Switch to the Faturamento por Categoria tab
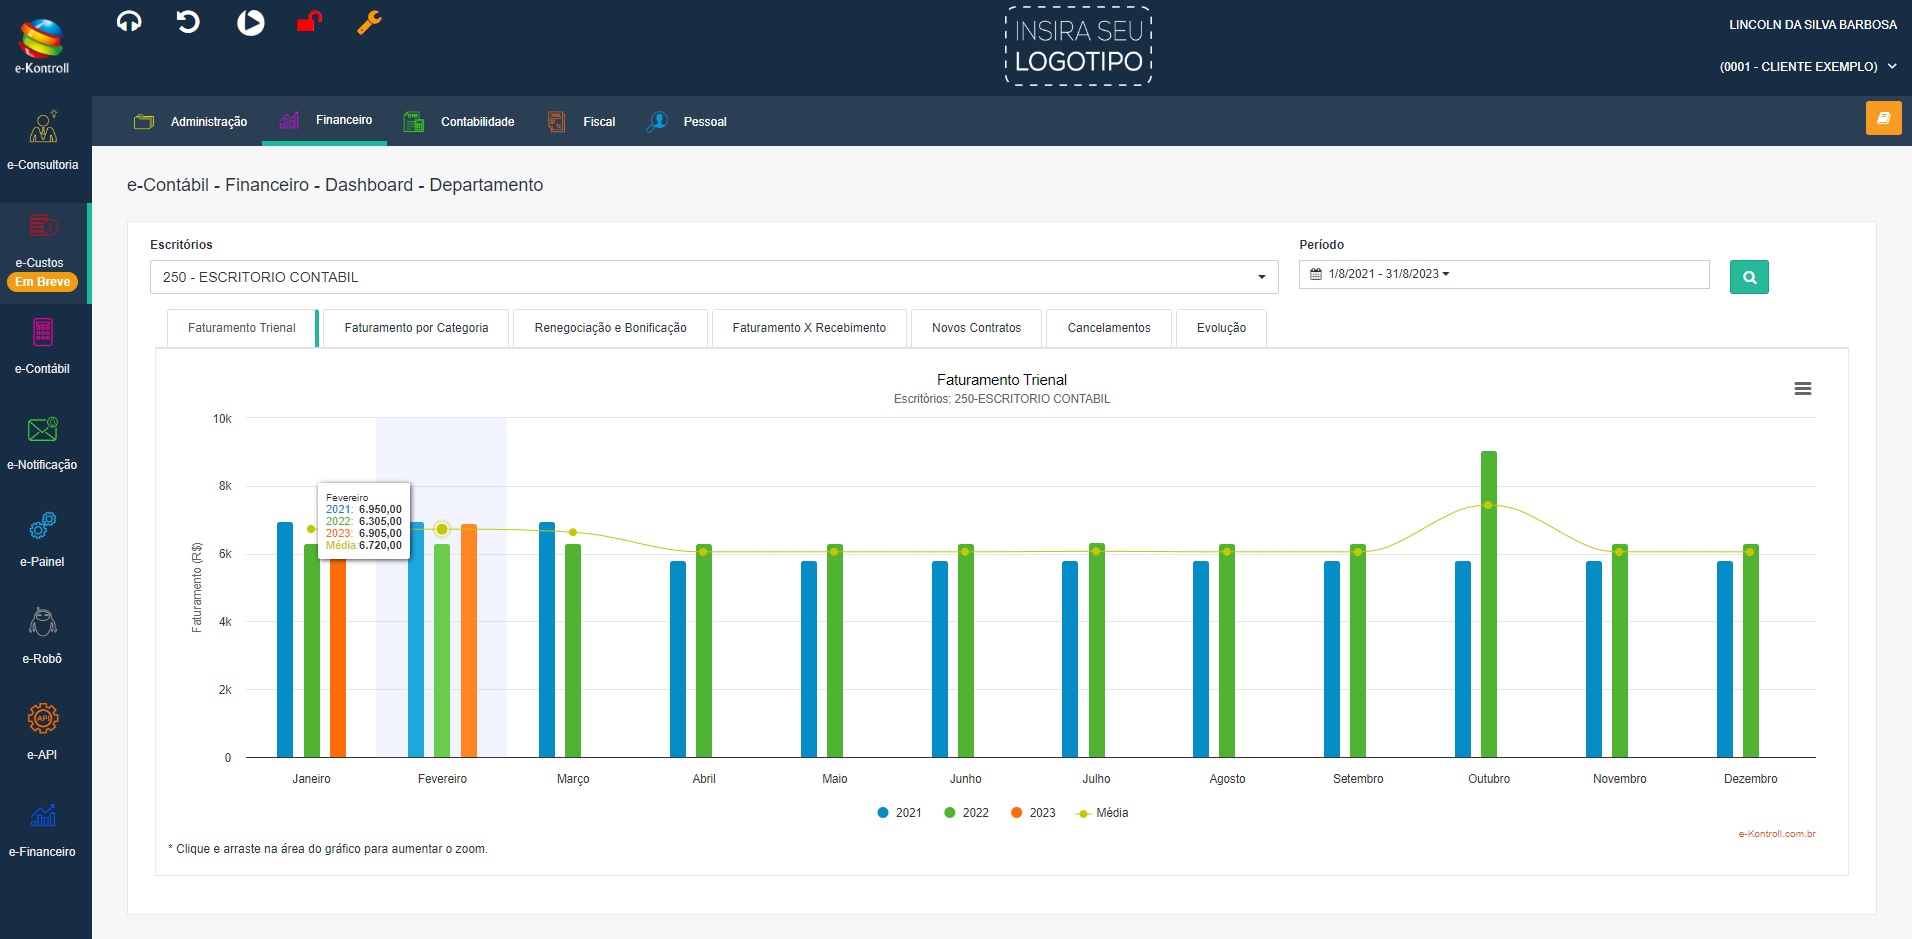 pos(416,328)
